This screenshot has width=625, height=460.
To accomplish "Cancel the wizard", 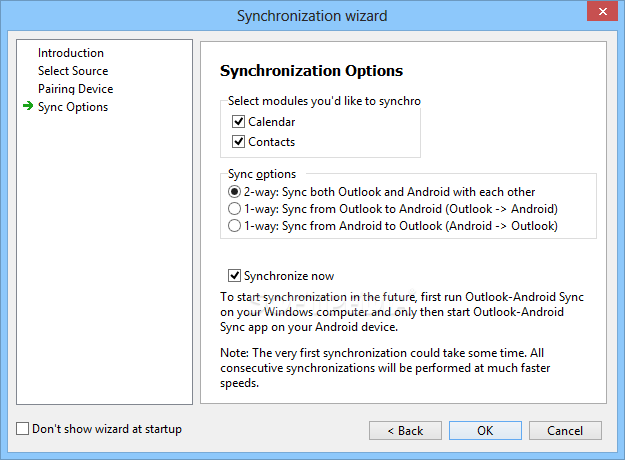I will [565, 431].
